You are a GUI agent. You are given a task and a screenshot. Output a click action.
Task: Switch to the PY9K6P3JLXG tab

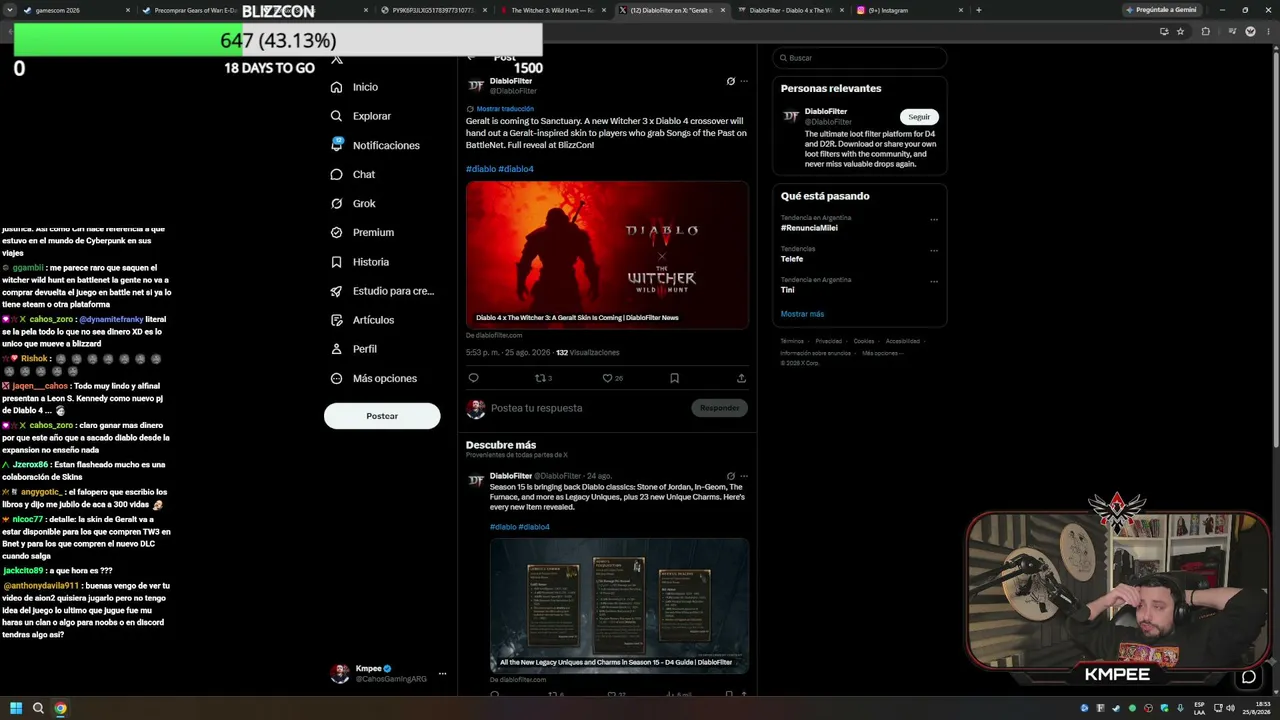click(x=433, y=10)
